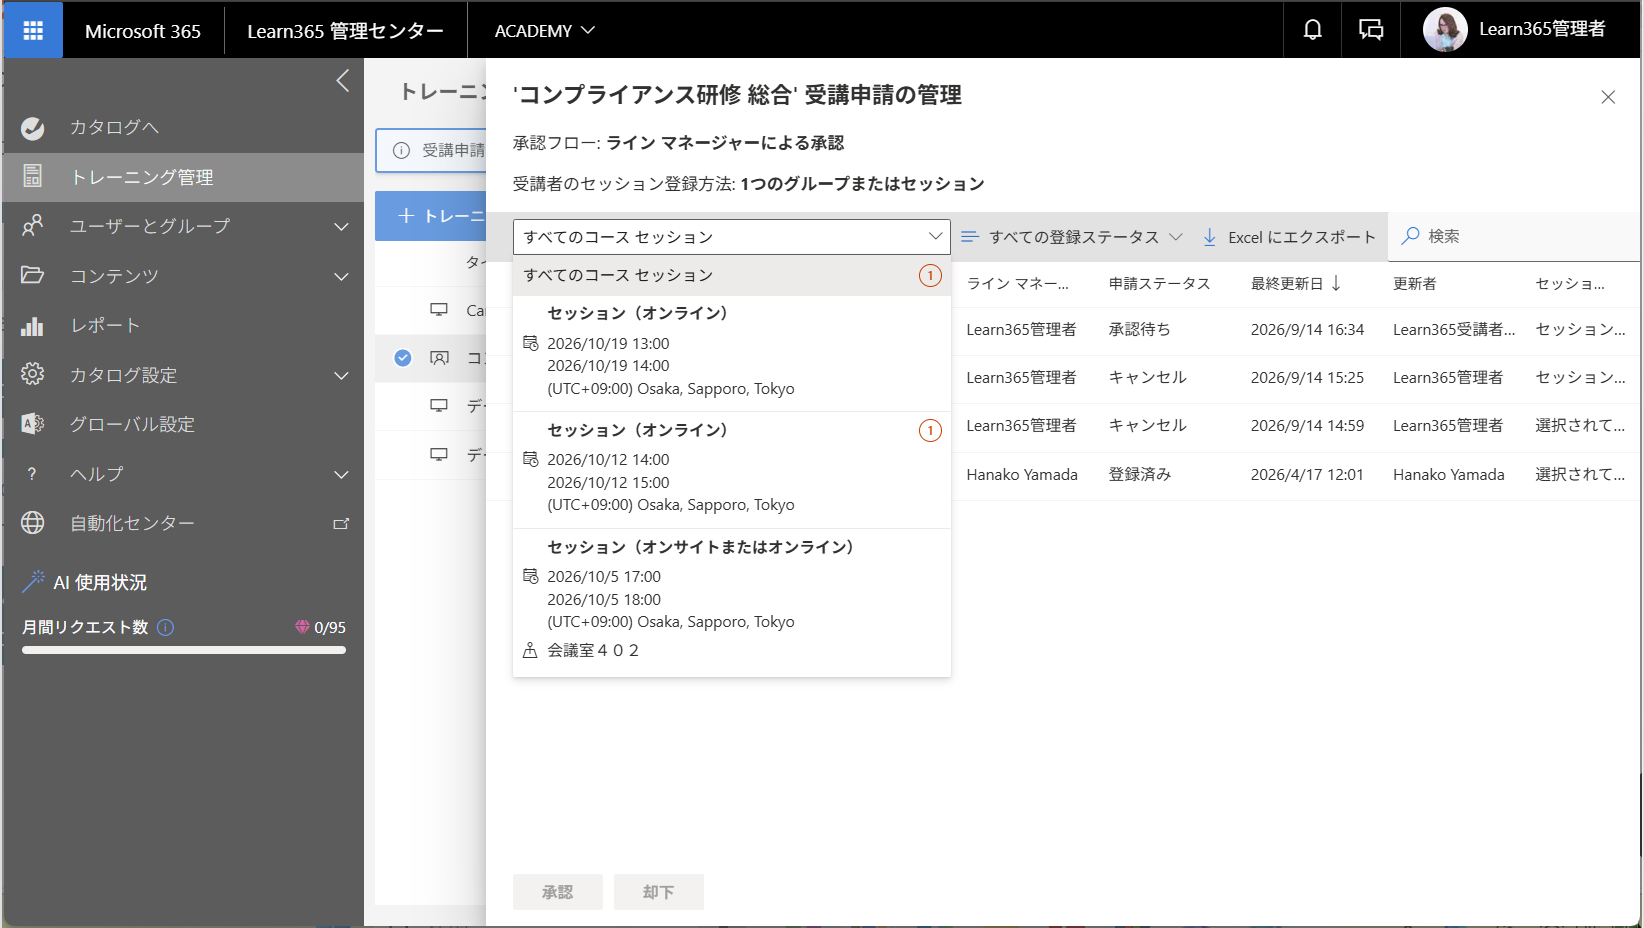Click the 承認待ち status cell

point(1139,329)
